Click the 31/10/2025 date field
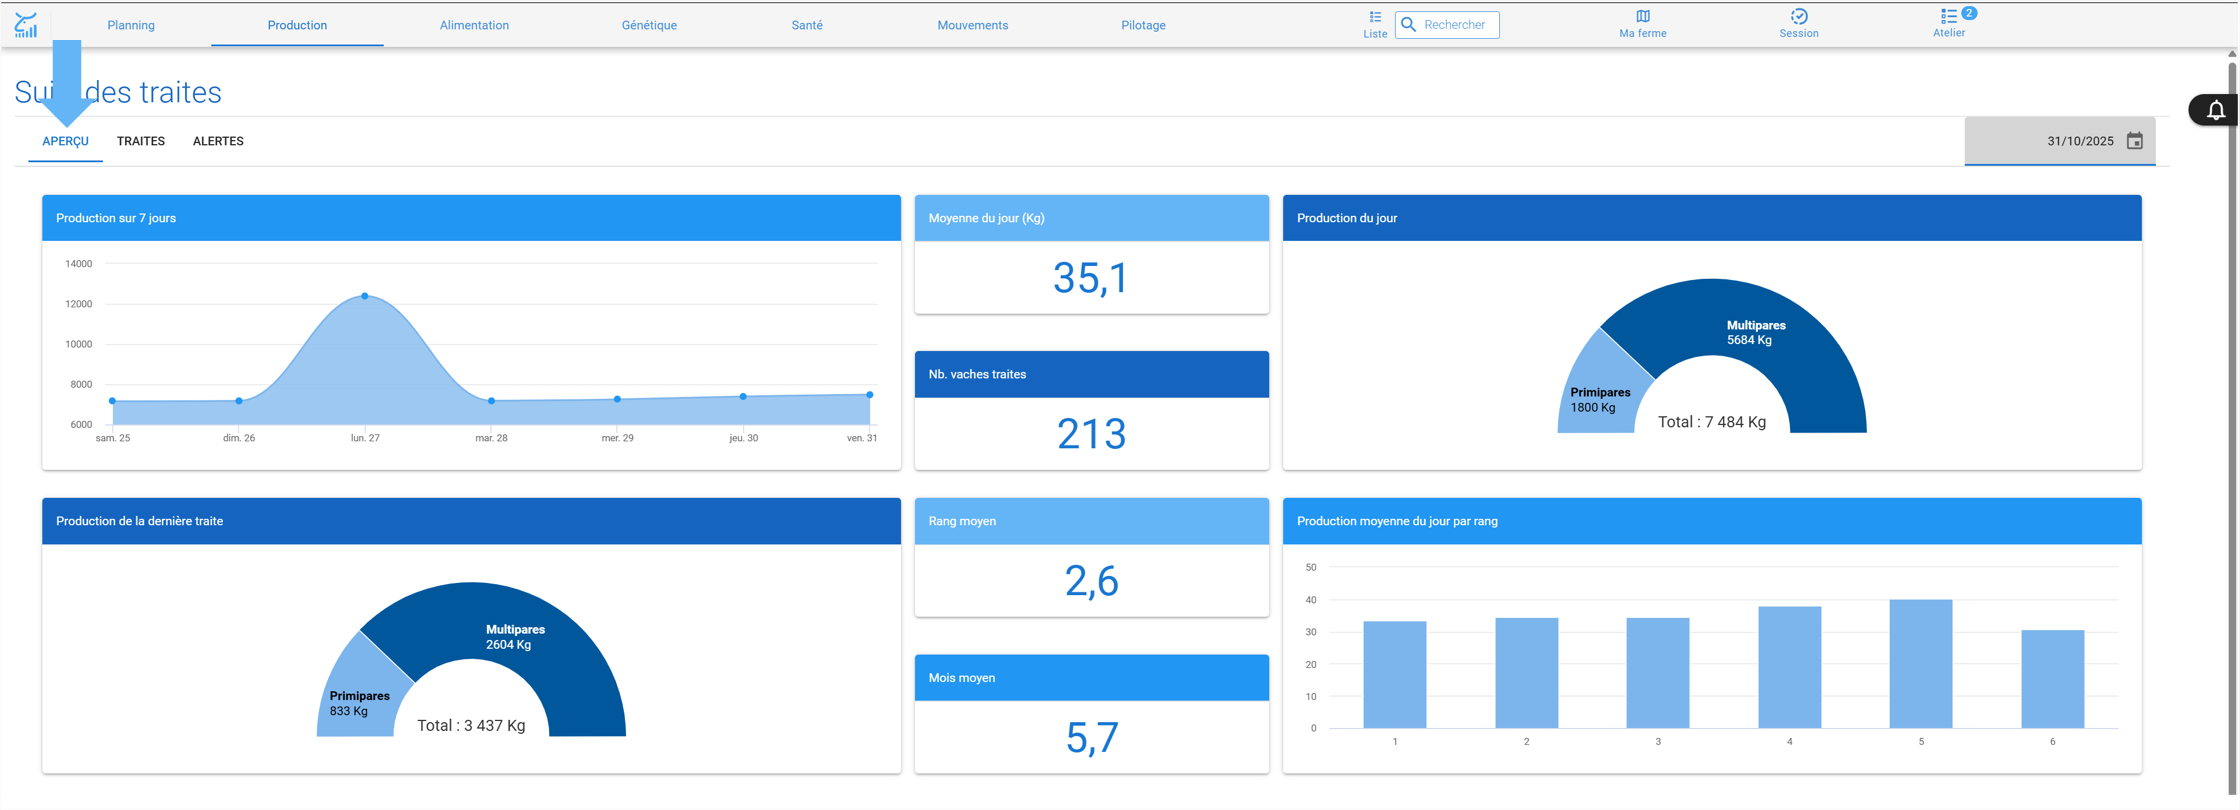The width and height of the screenshot is (2240, 810). coord(2060,141)
